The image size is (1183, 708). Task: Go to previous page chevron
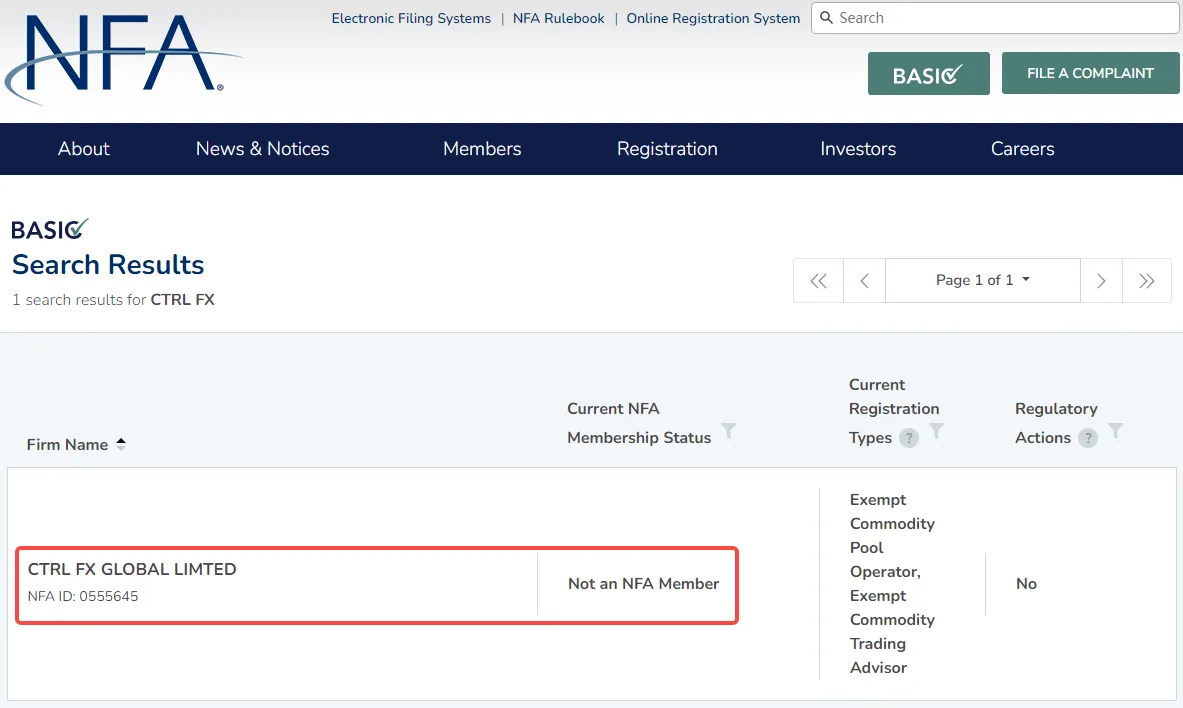coord(865,281)
